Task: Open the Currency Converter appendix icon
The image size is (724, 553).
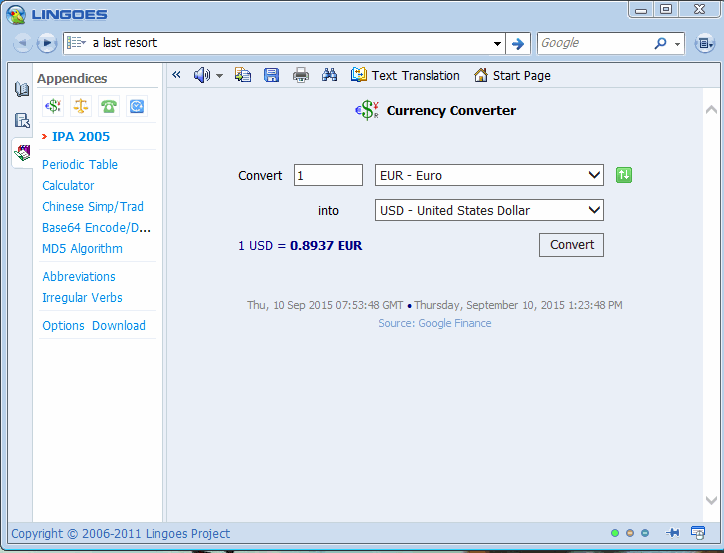Action: click(53, 106)
